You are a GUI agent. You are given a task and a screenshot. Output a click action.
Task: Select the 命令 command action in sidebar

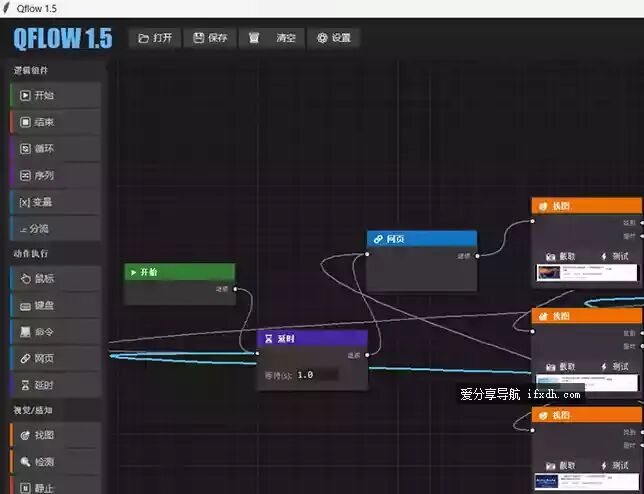(x=55, y=332)
